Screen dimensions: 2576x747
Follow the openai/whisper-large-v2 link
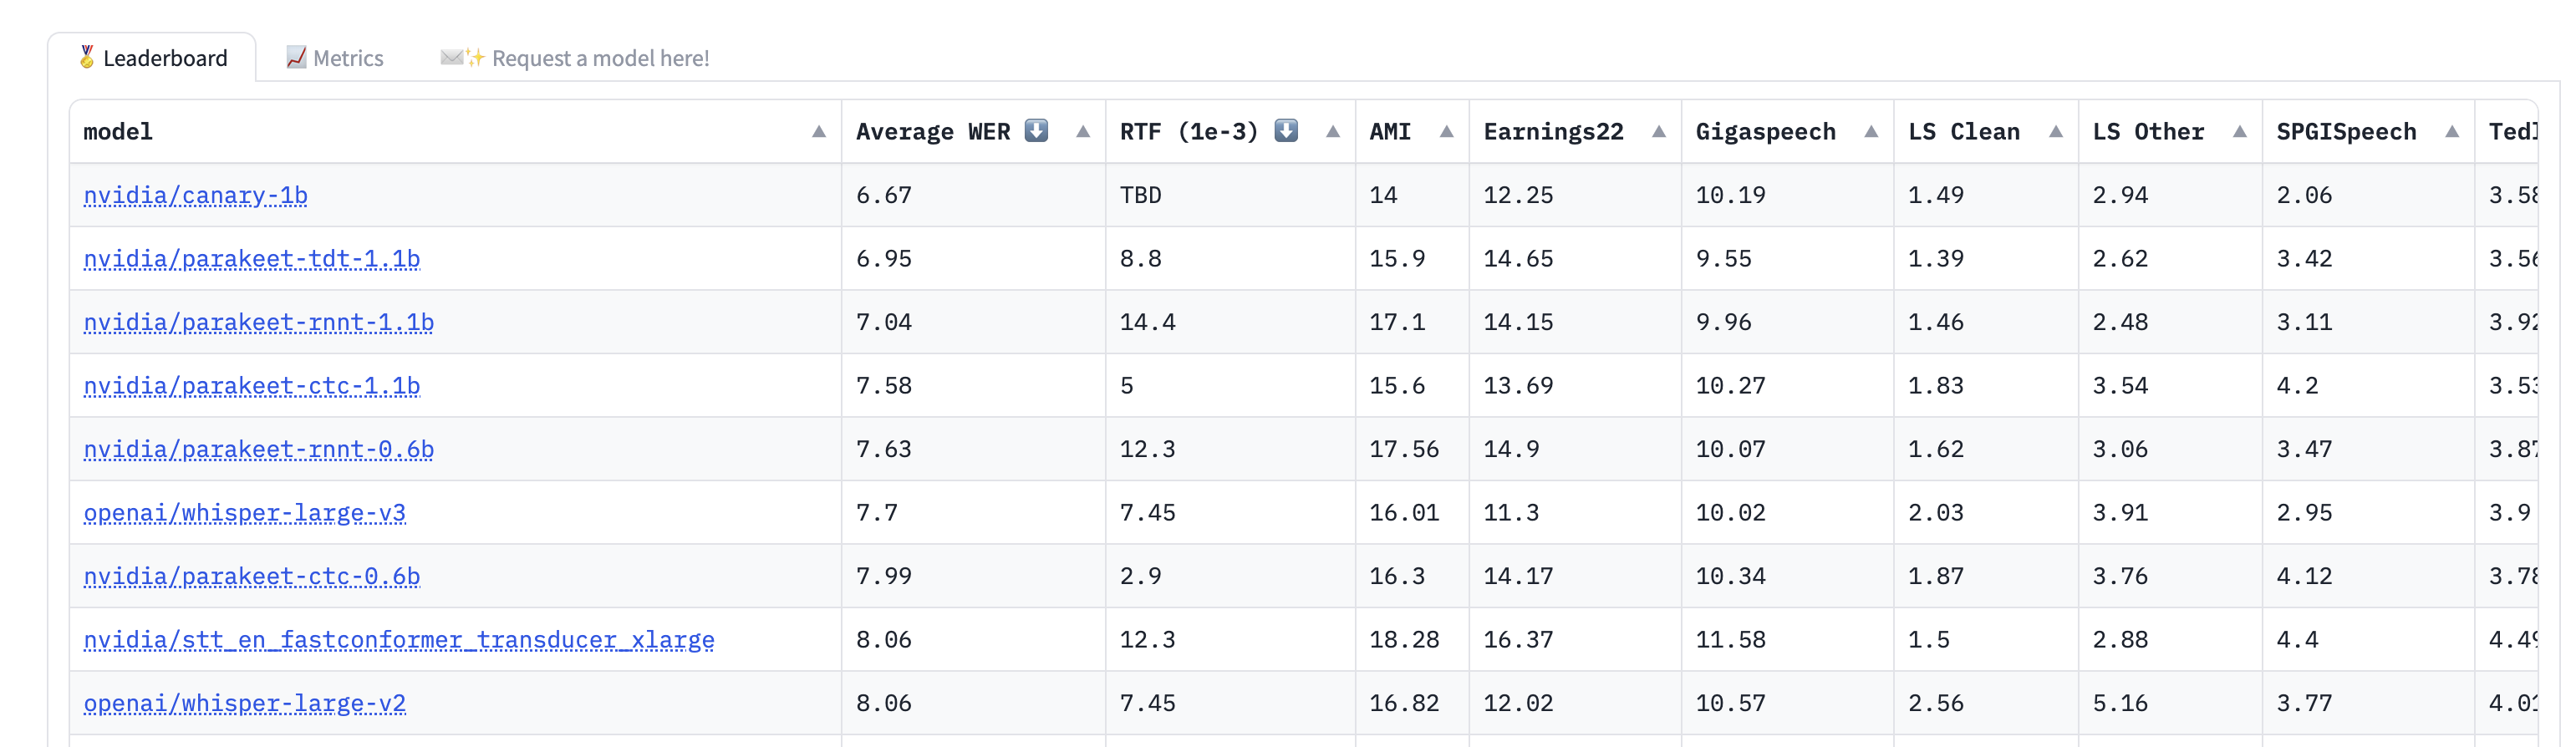point(244,703)
